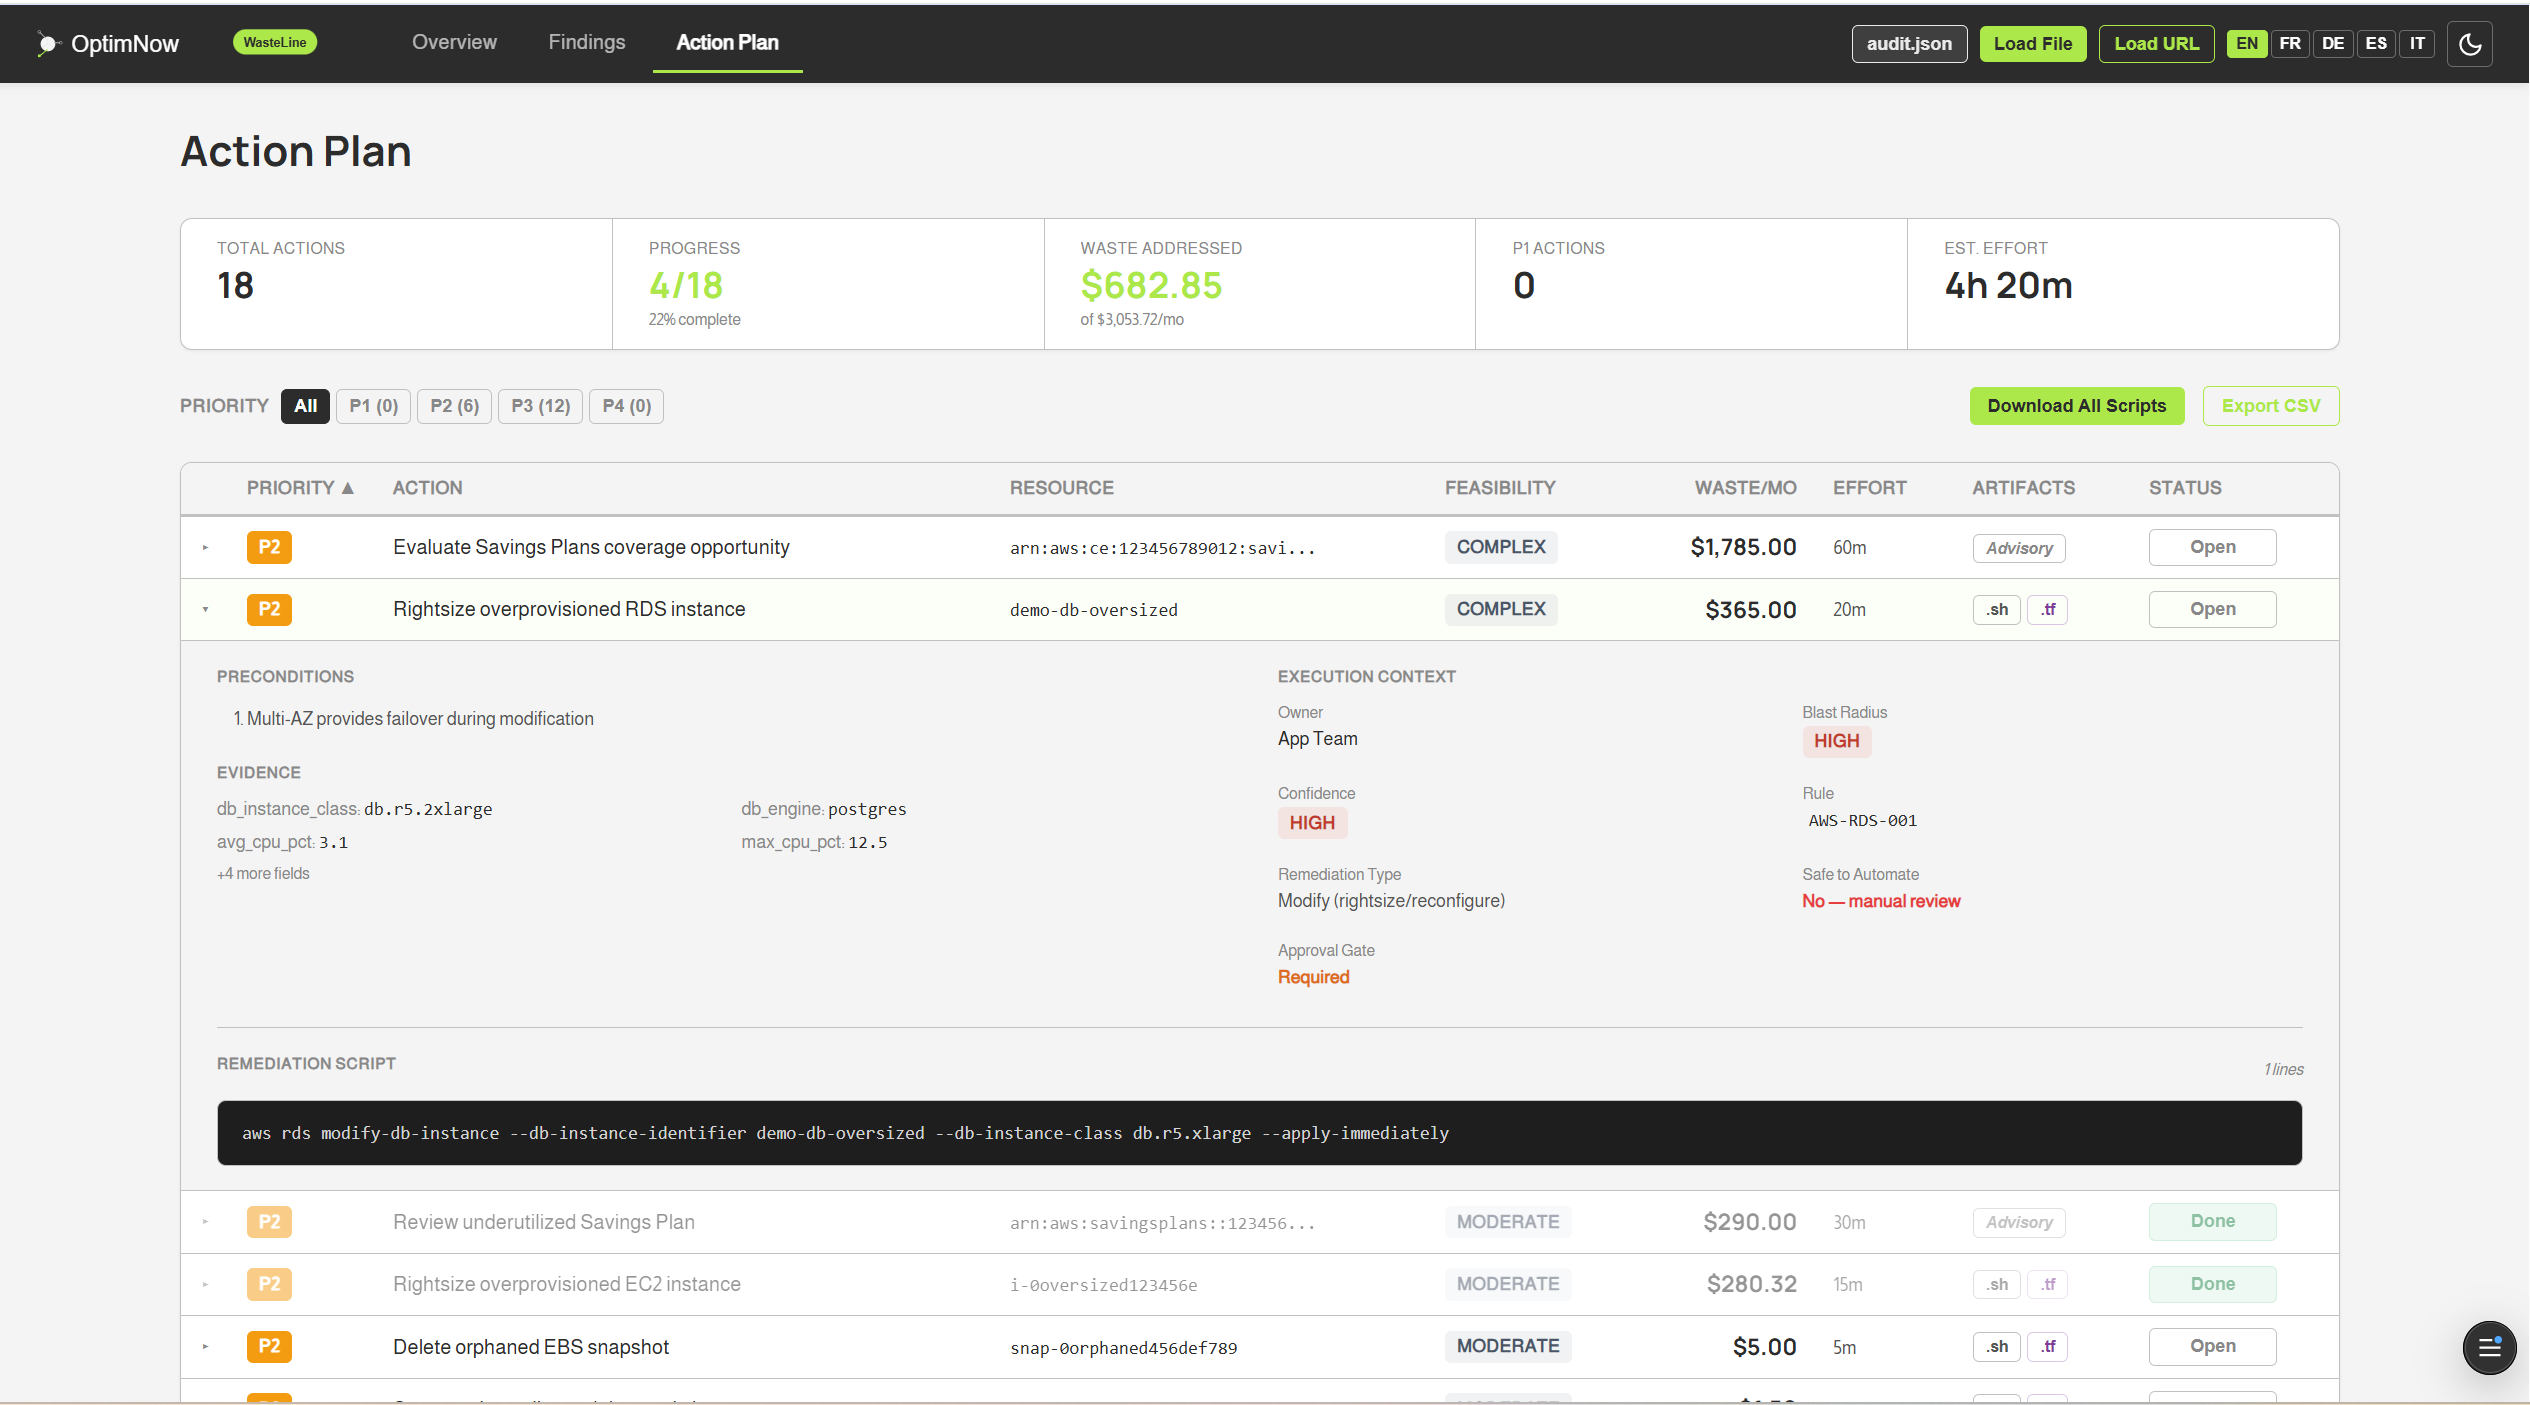View Advisory artifact for Savings Plans coverage
This screenshot has width=2530, height=1405.
click(2018, 548)
